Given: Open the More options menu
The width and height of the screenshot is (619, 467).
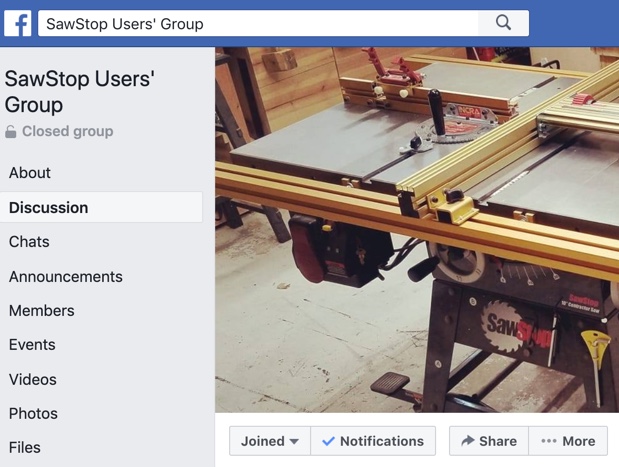Looking at the screenshot, I should pos(568,441).
